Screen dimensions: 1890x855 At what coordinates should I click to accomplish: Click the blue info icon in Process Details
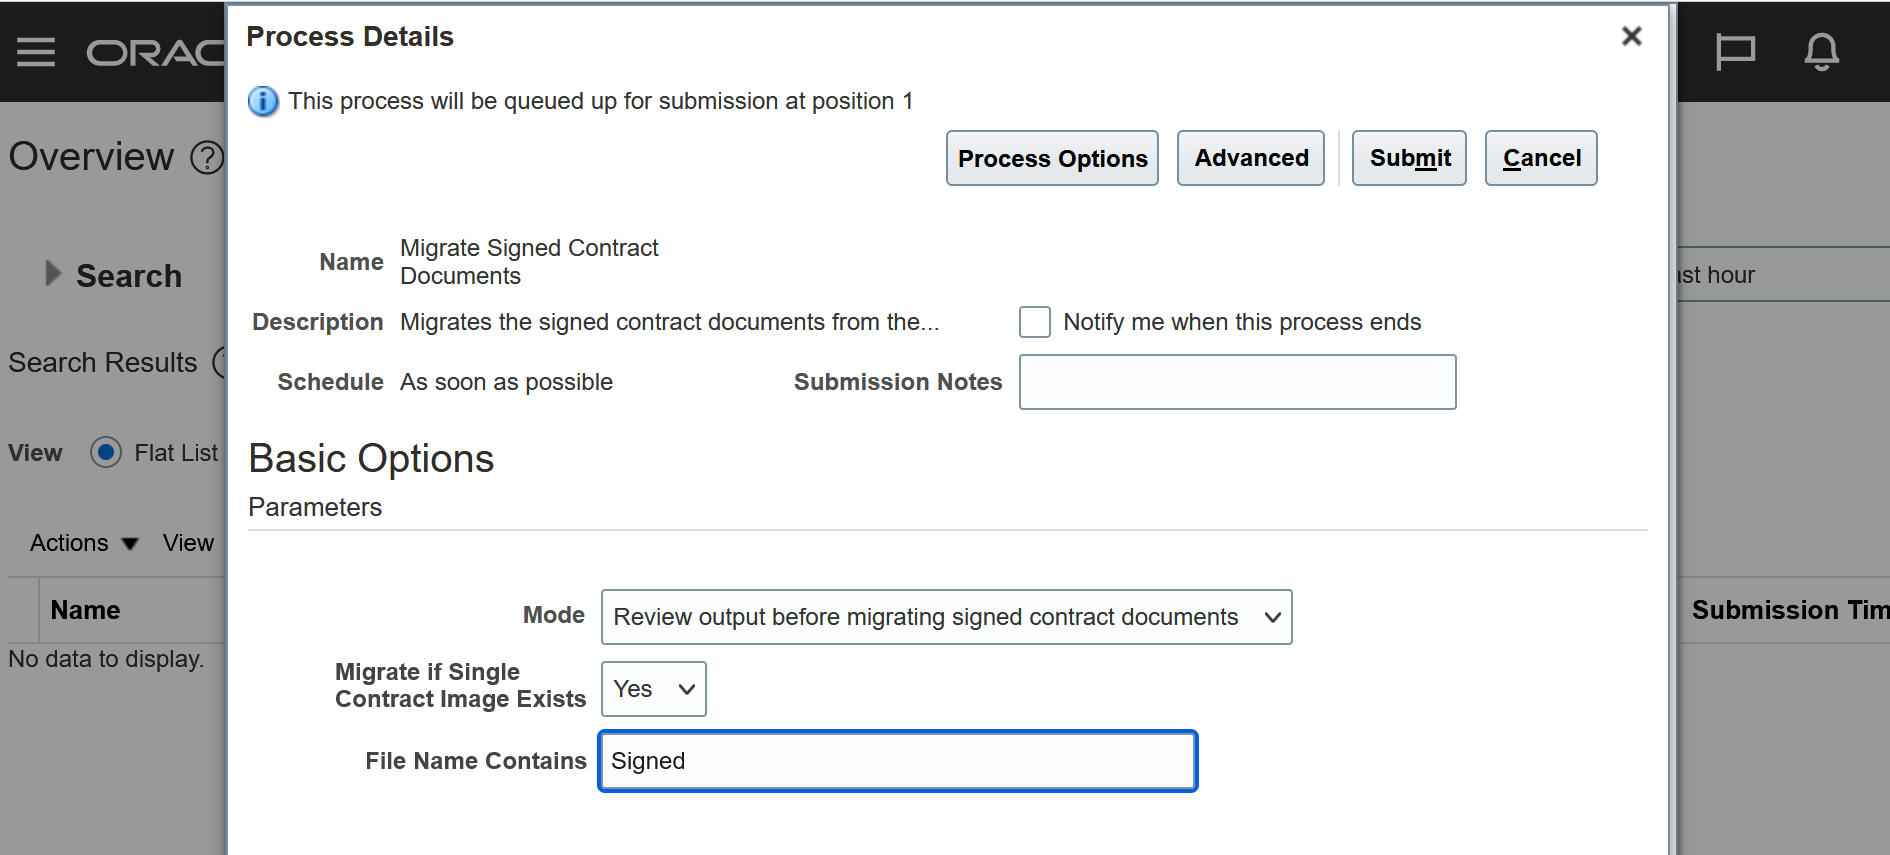[x=262, y=101]
